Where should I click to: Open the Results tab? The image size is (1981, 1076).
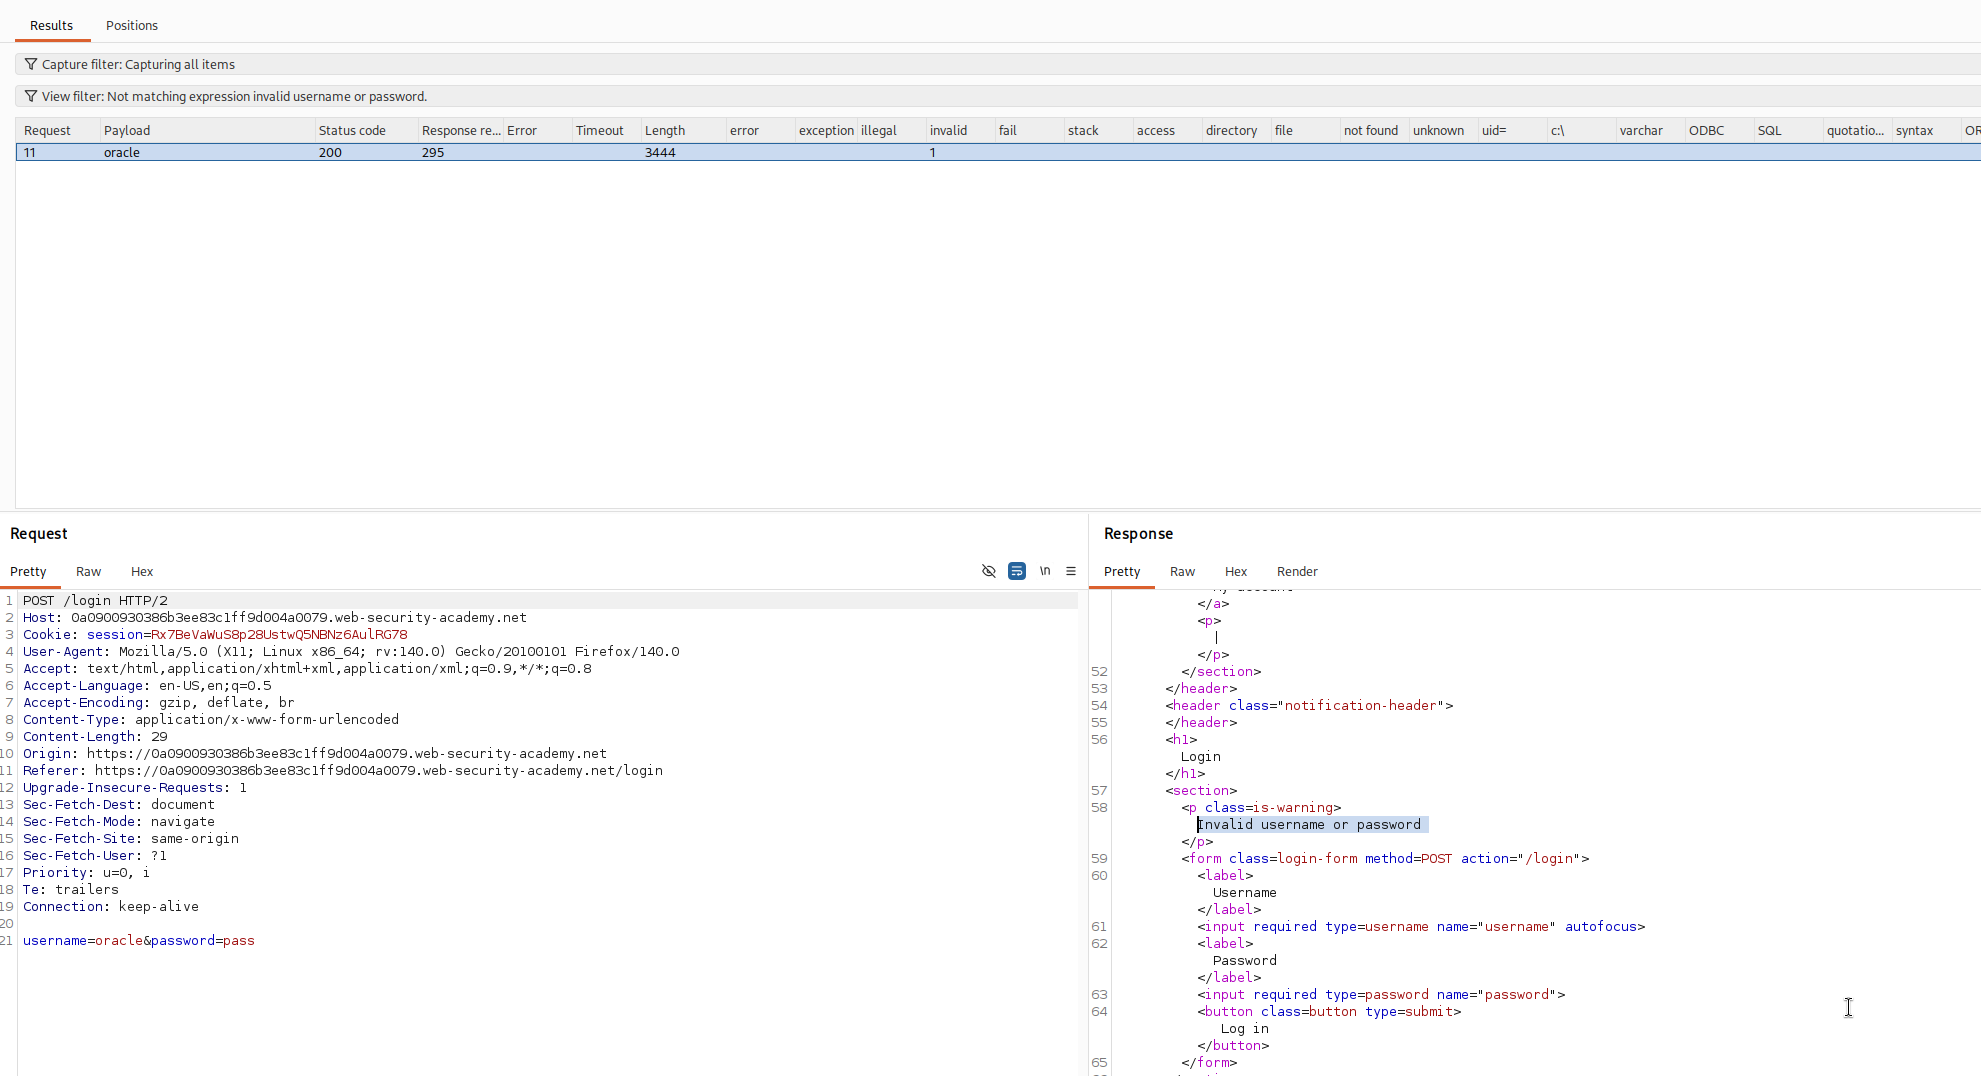(51, 25)
